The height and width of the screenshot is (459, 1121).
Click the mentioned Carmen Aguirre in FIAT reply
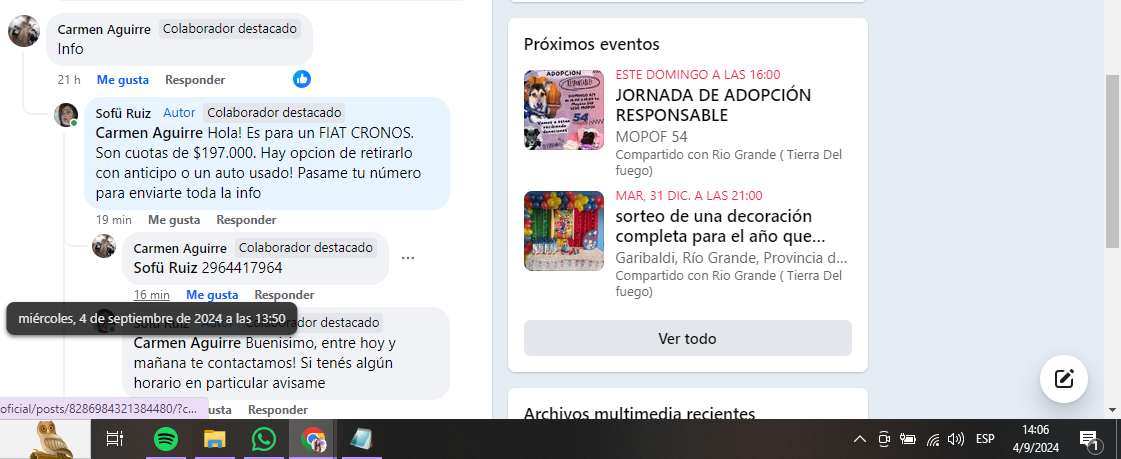click(x=149, y=133)
